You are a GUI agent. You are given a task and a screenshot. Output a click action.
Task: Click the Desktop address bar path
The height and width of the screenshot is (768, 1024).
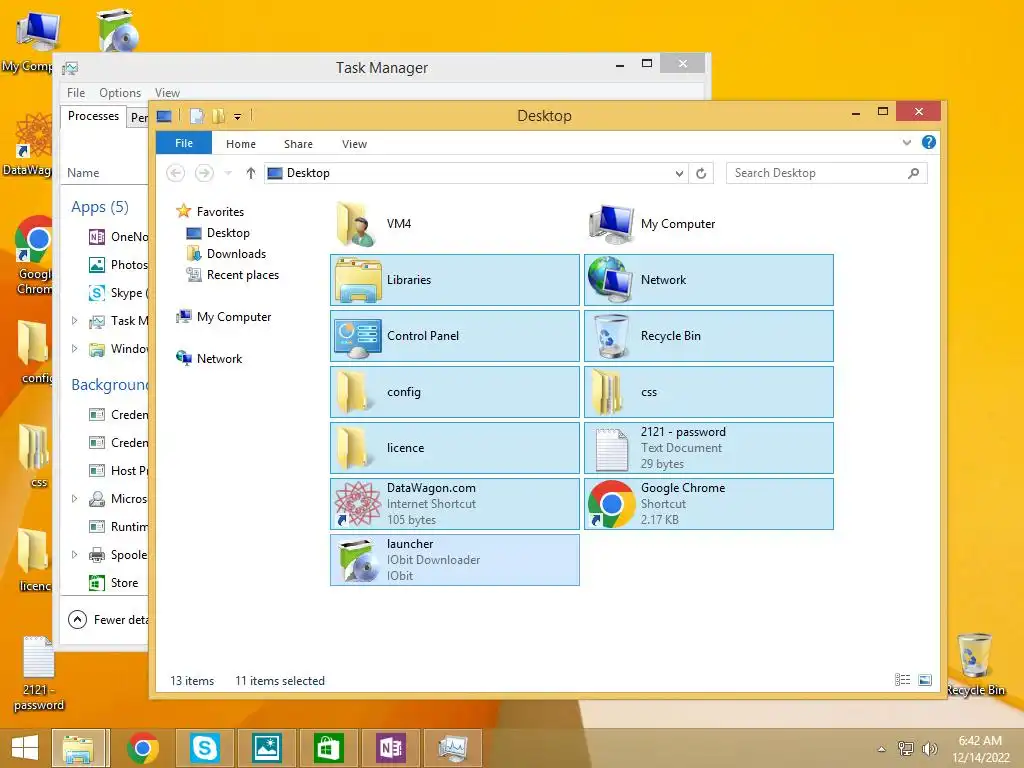coord(308,173)
